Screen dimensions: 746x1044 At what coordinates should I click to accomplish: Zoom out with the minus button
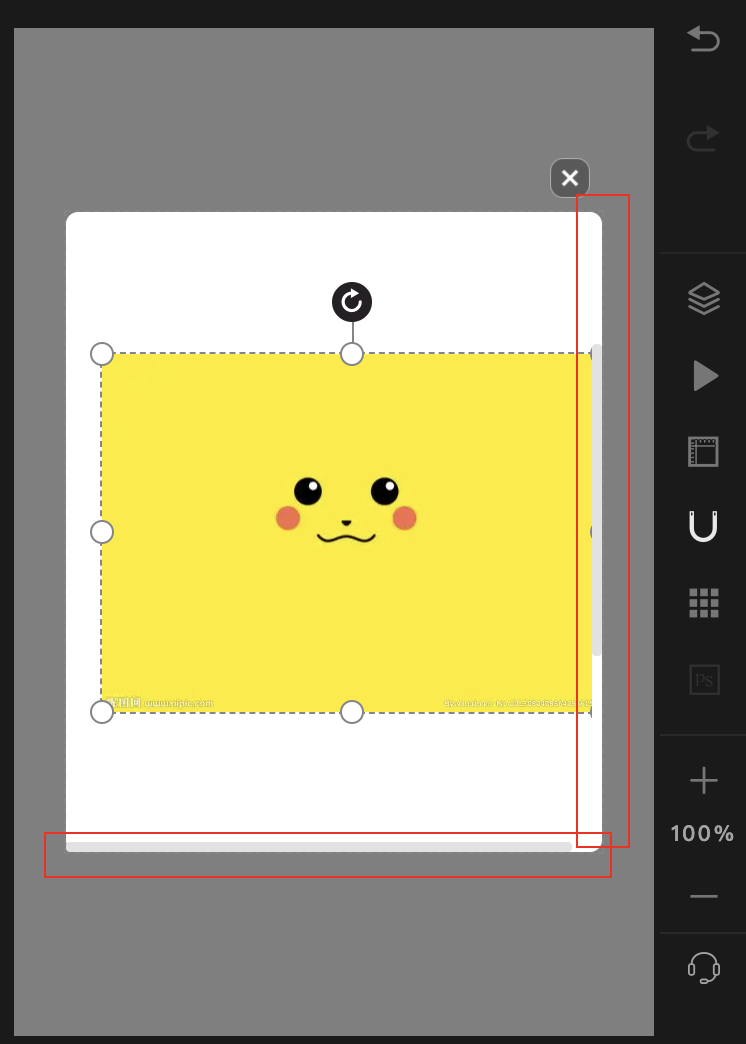coord(703,896)
